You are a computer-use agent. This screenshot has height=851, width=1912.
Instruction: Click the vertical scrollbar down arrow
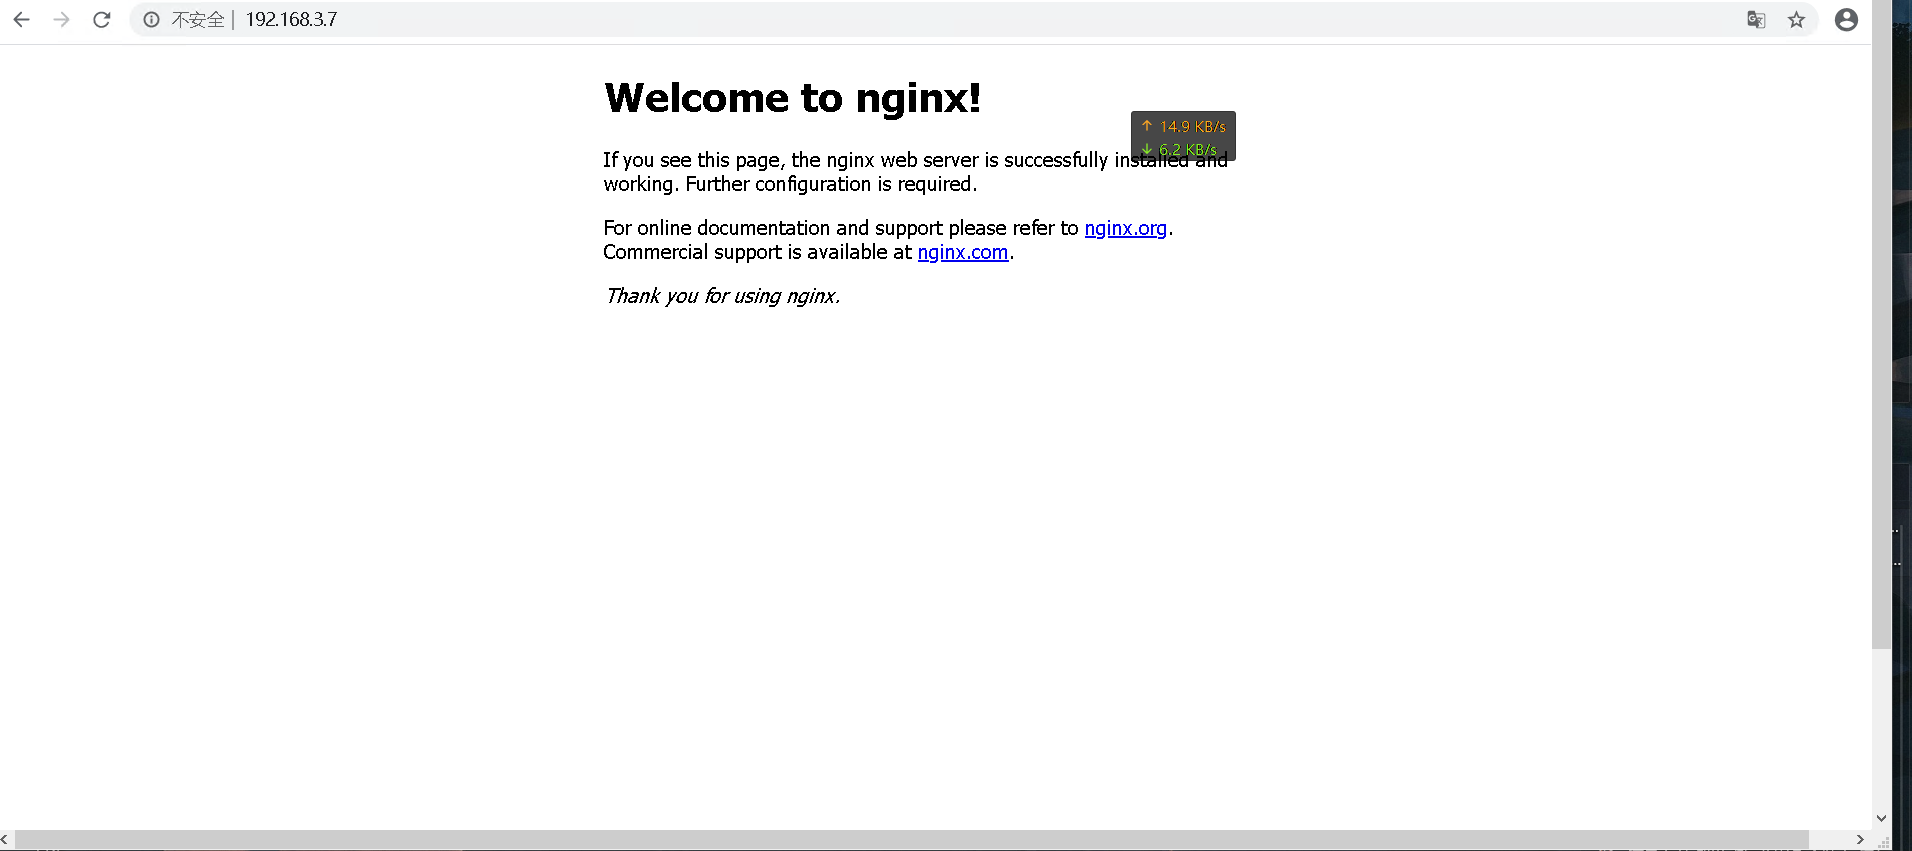tap(1881, 818)
